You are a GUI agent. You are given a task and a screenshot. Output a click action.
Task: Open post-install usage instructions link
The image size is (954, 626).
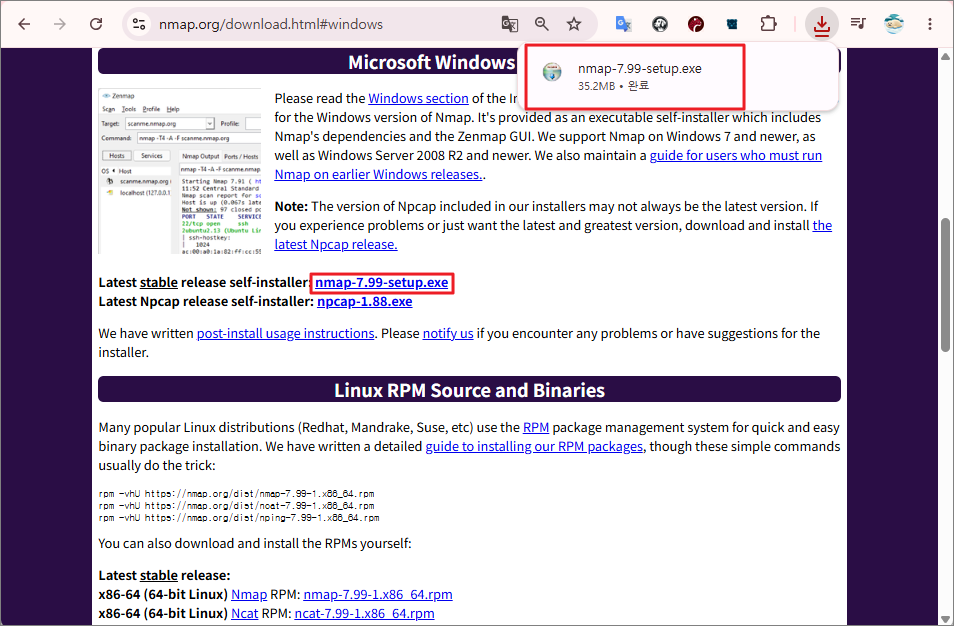[x=285, y=334]
